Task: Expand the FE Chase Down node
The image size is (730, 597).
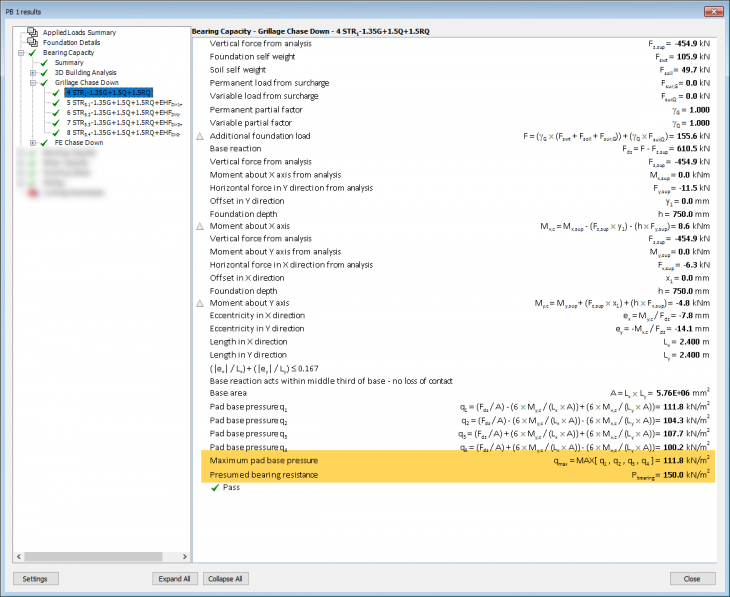Action: coord(33,143)
